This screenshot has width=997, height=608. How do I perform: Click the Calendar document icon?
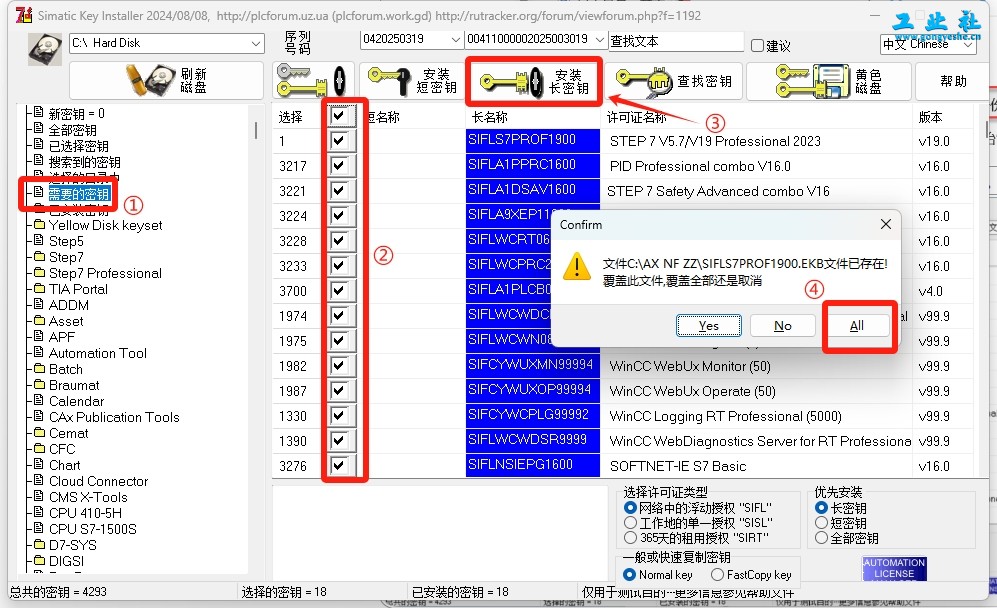pos(39,400)
